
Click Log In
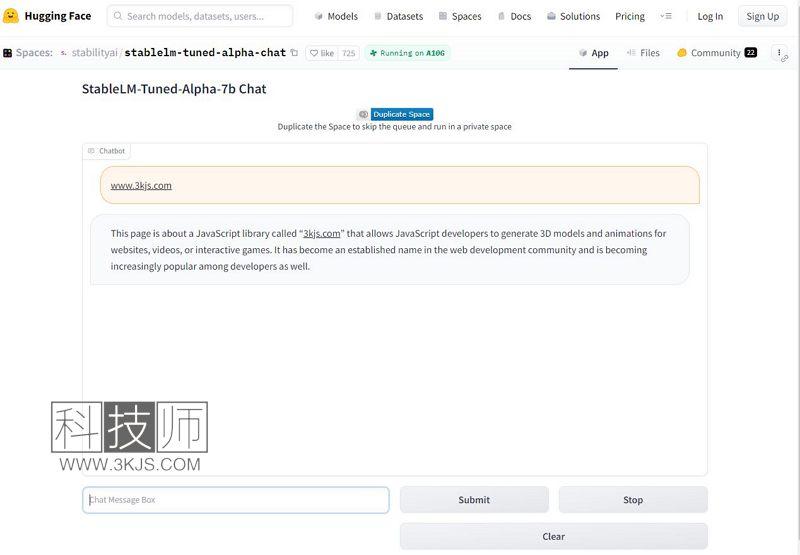(710, 16)
